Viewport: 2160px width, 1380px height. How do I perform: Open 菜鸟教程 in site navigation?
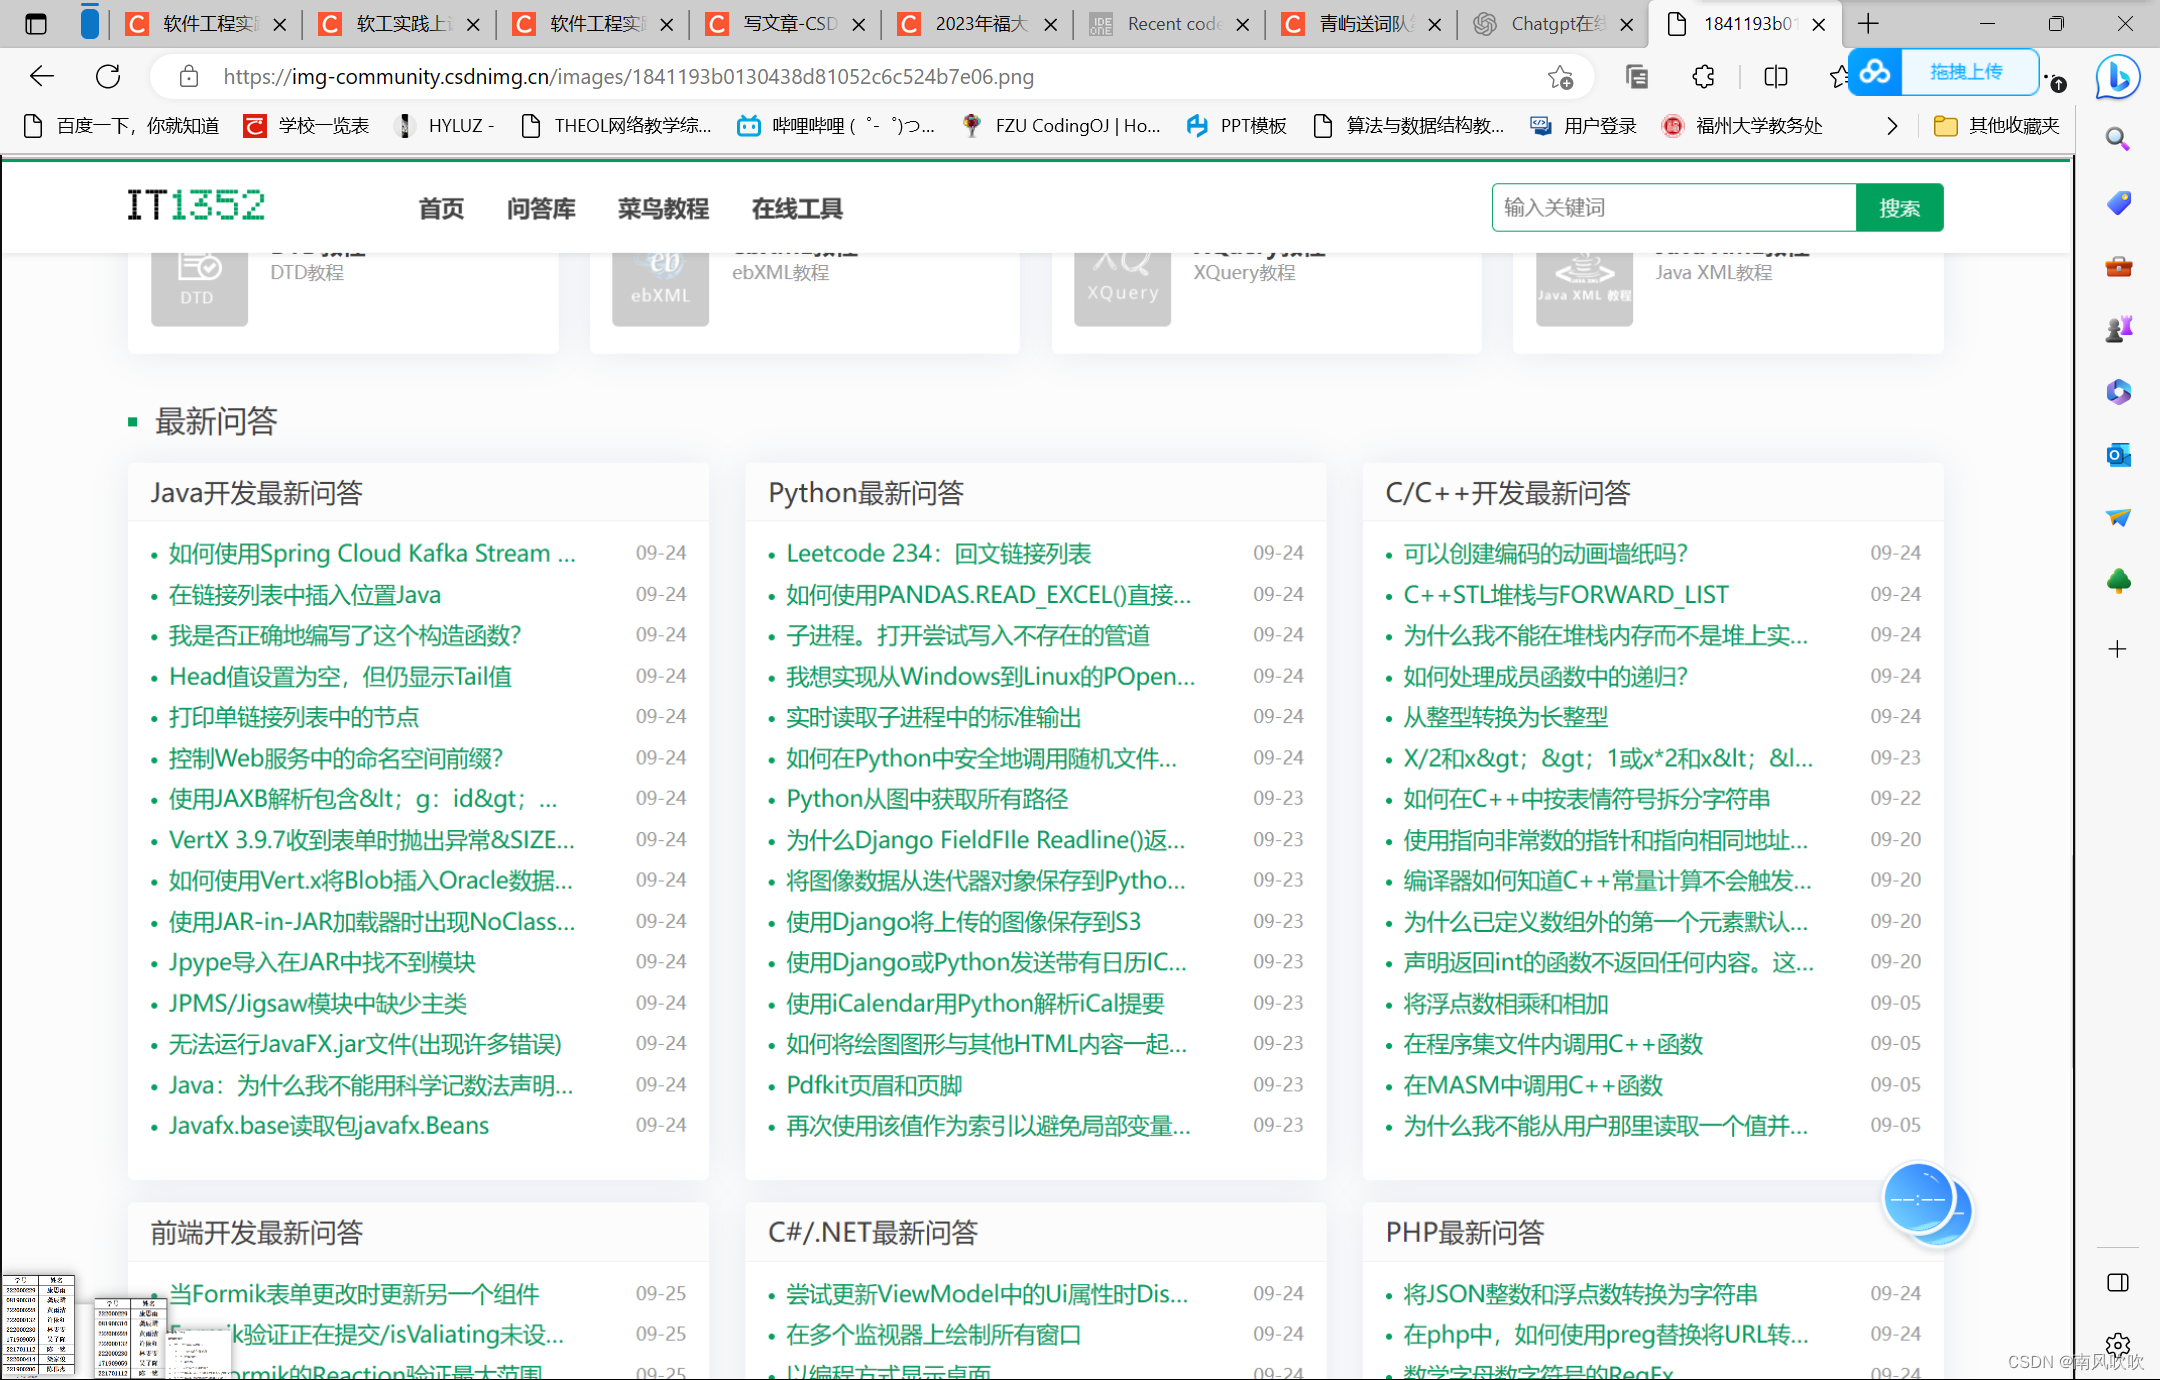click(663, 208)
